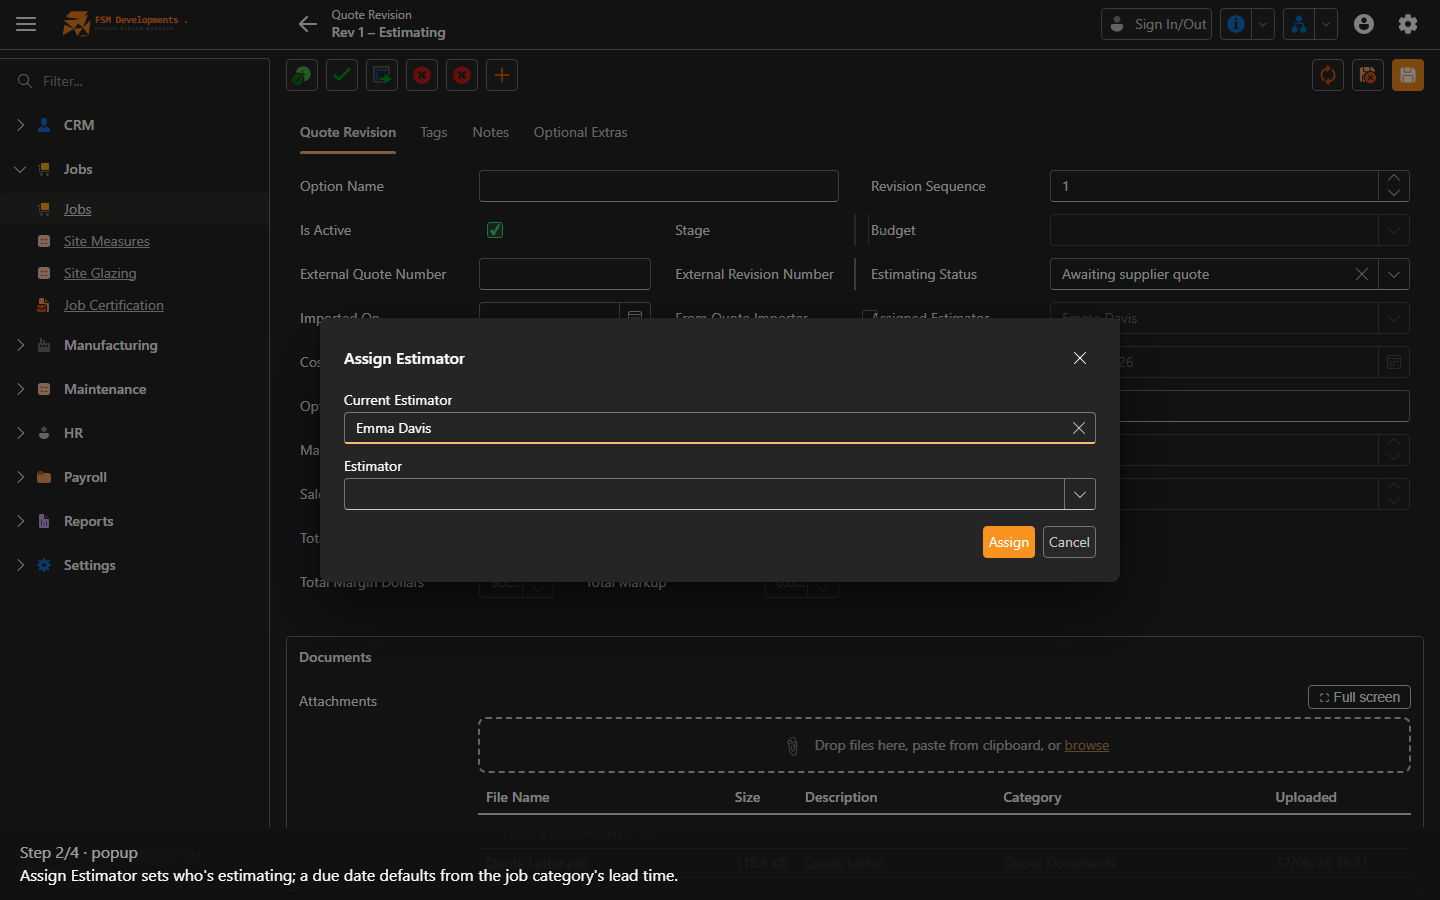The width and height of the screenshot is (1440, 900).
Task: Click the blue hierarchy tree icon
Action: 1299,24
